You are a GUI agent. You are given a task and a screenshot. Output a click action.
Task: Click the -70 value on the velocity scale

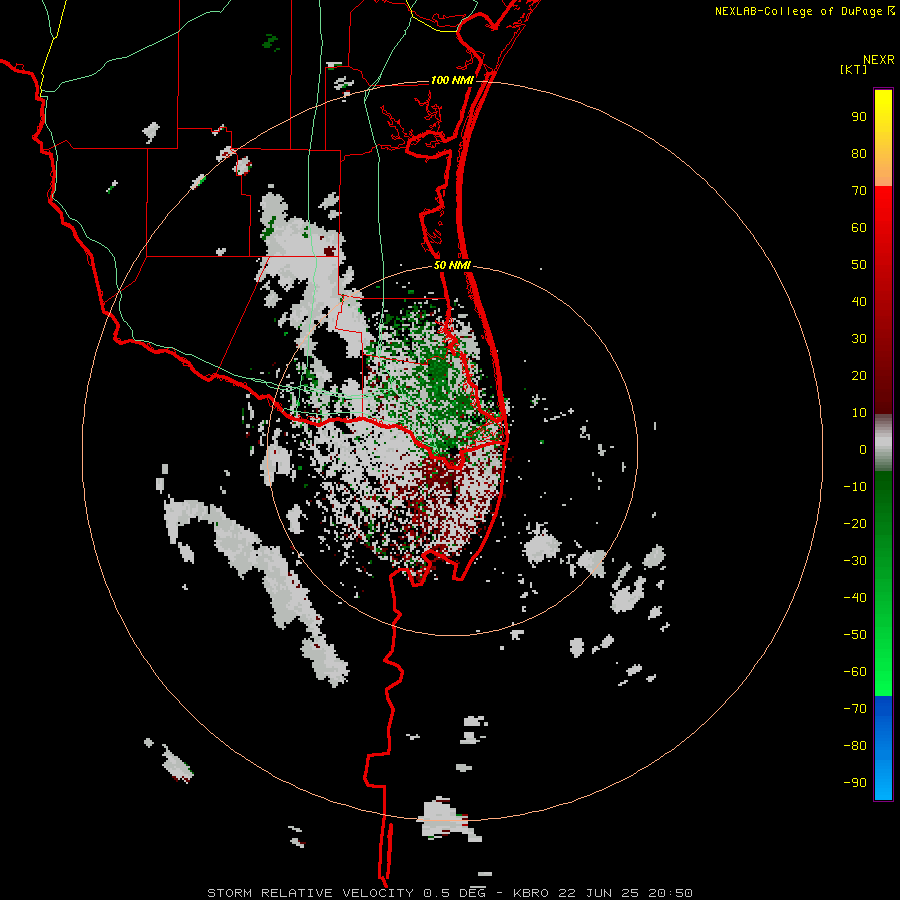[x=855, y=709]
